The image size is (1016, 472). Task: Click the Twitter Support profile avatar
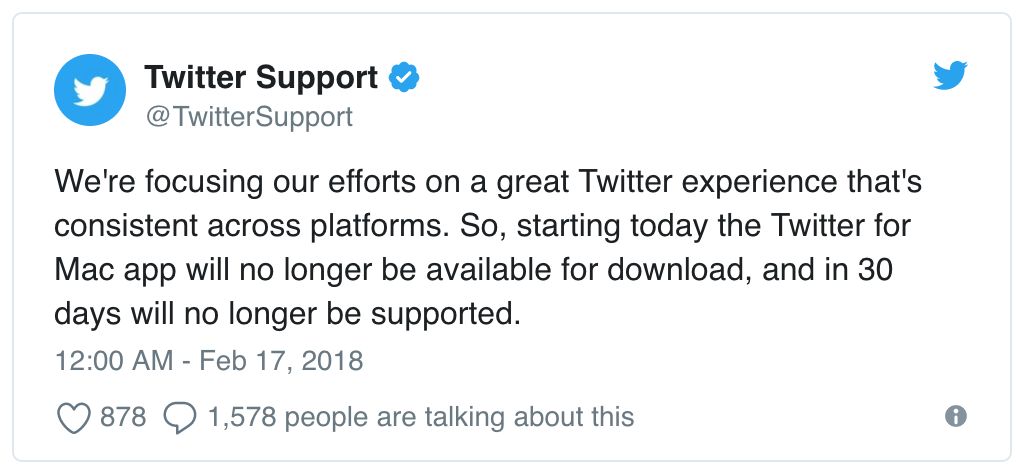click(x=91, y=91)
